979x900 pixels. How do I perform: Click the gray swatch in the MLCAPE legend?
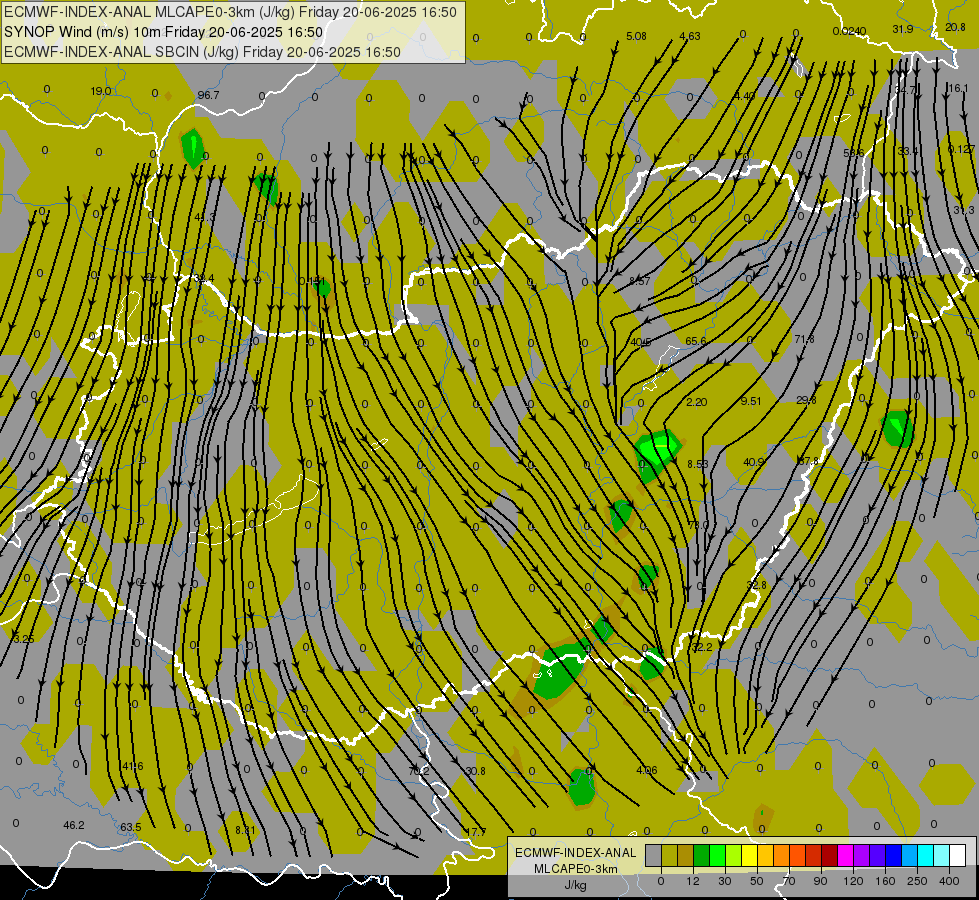pos(653,855)
